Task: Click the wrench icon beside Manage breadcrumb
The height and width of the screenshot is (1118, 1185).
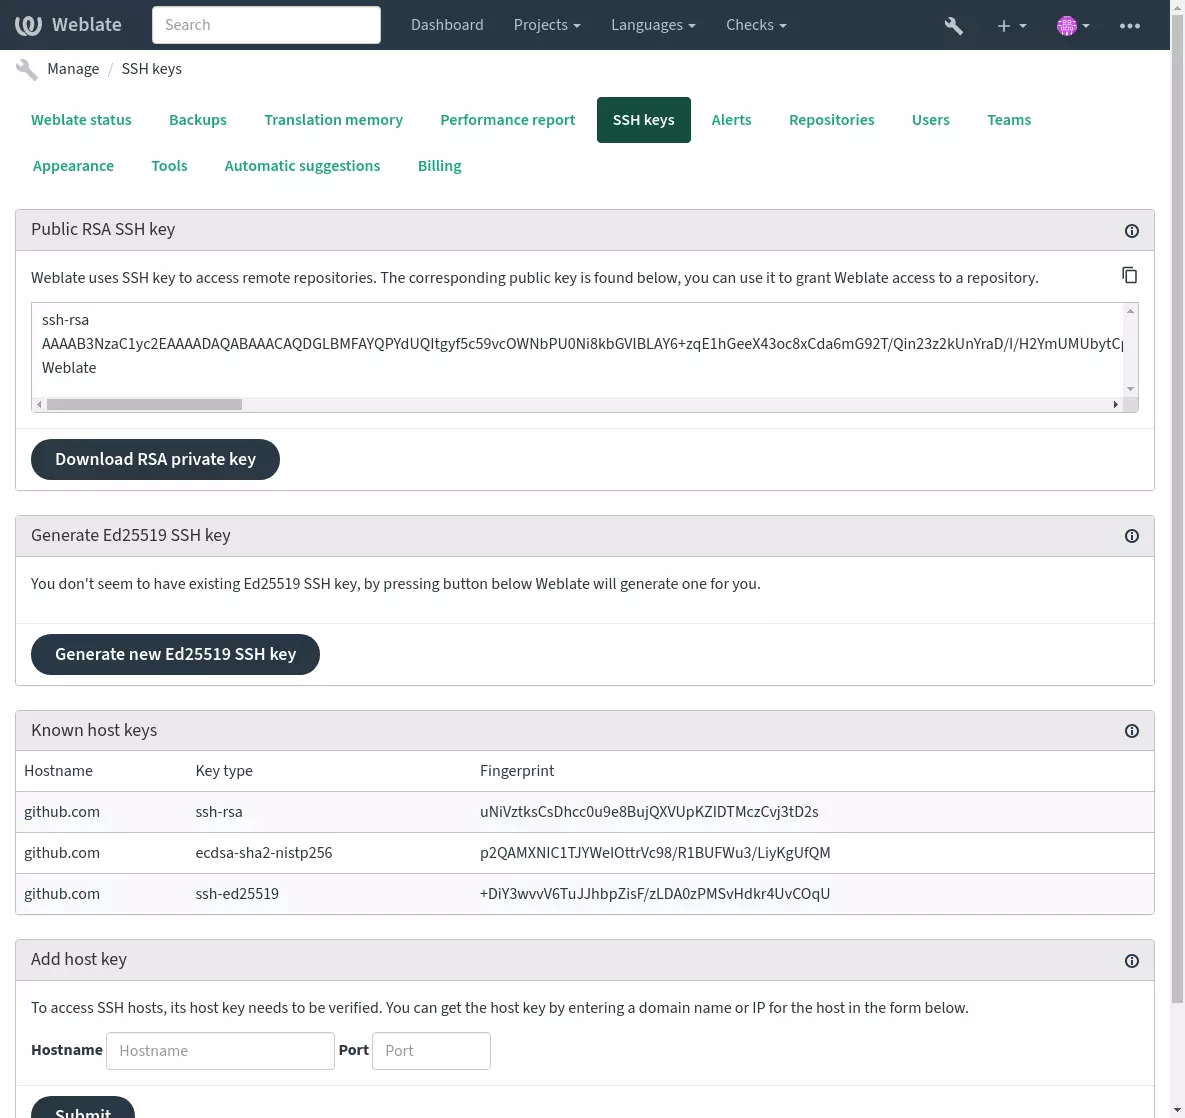Action: (26, 70)
